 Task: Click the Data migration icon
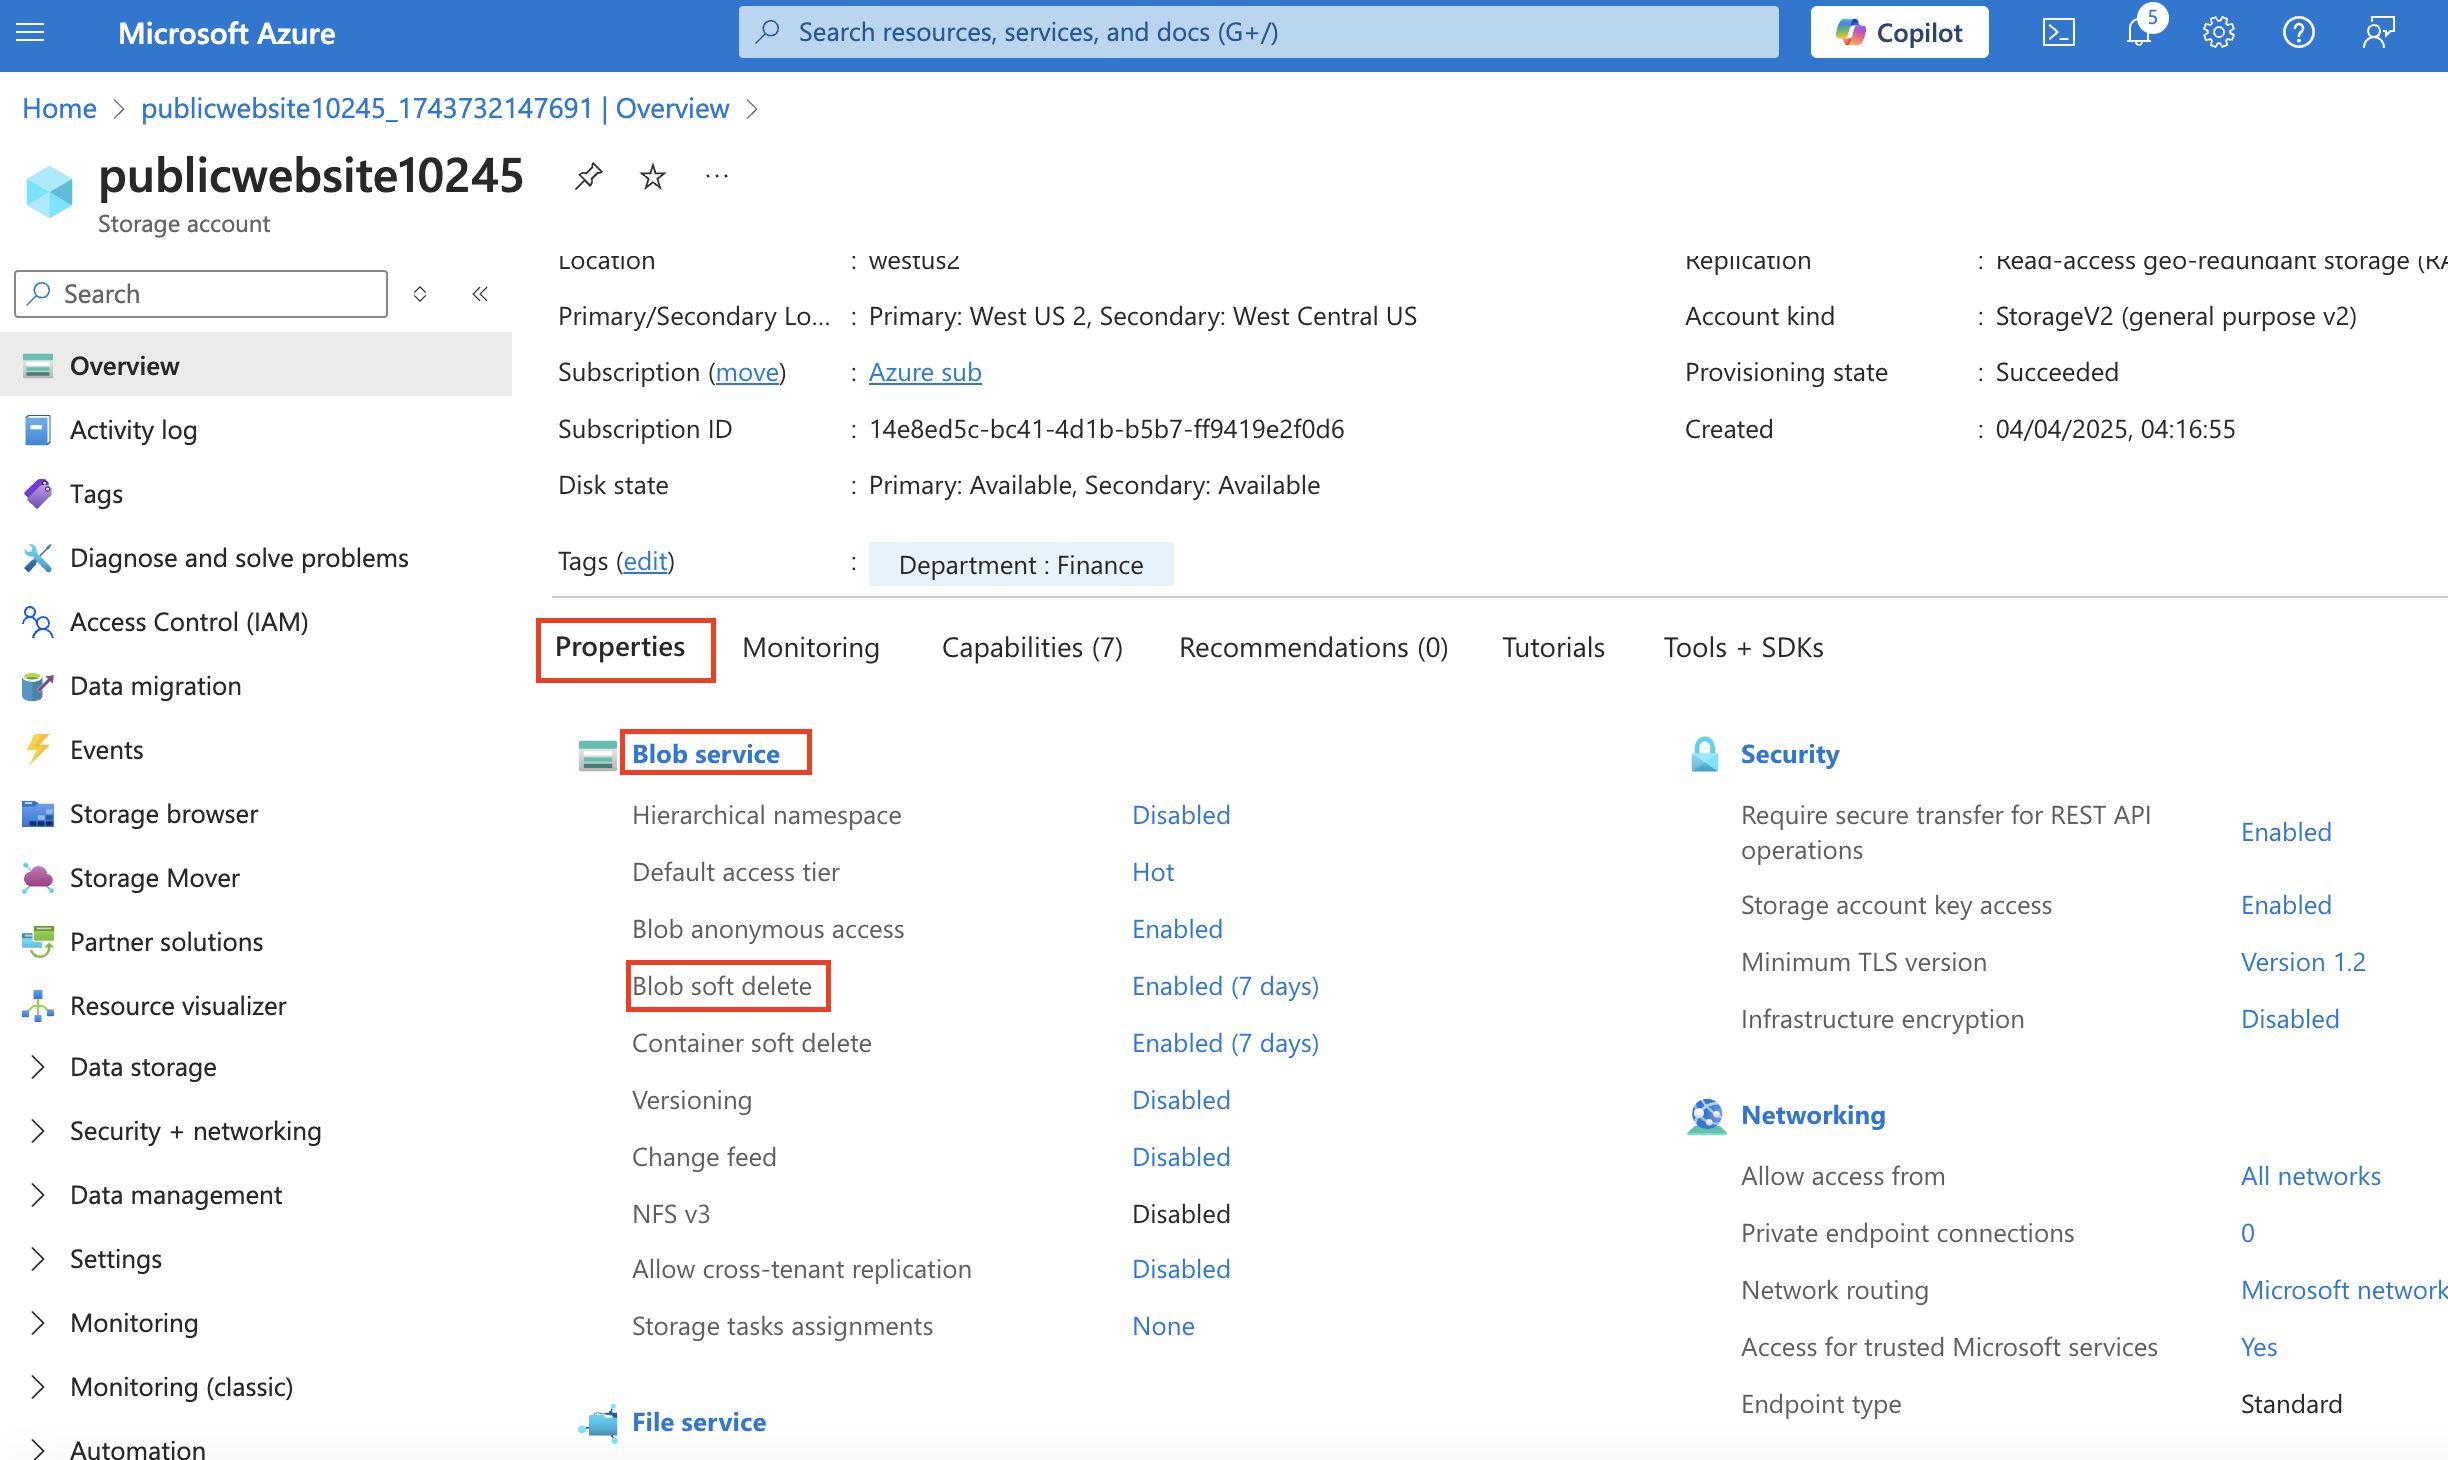click(x=38, y=686)
